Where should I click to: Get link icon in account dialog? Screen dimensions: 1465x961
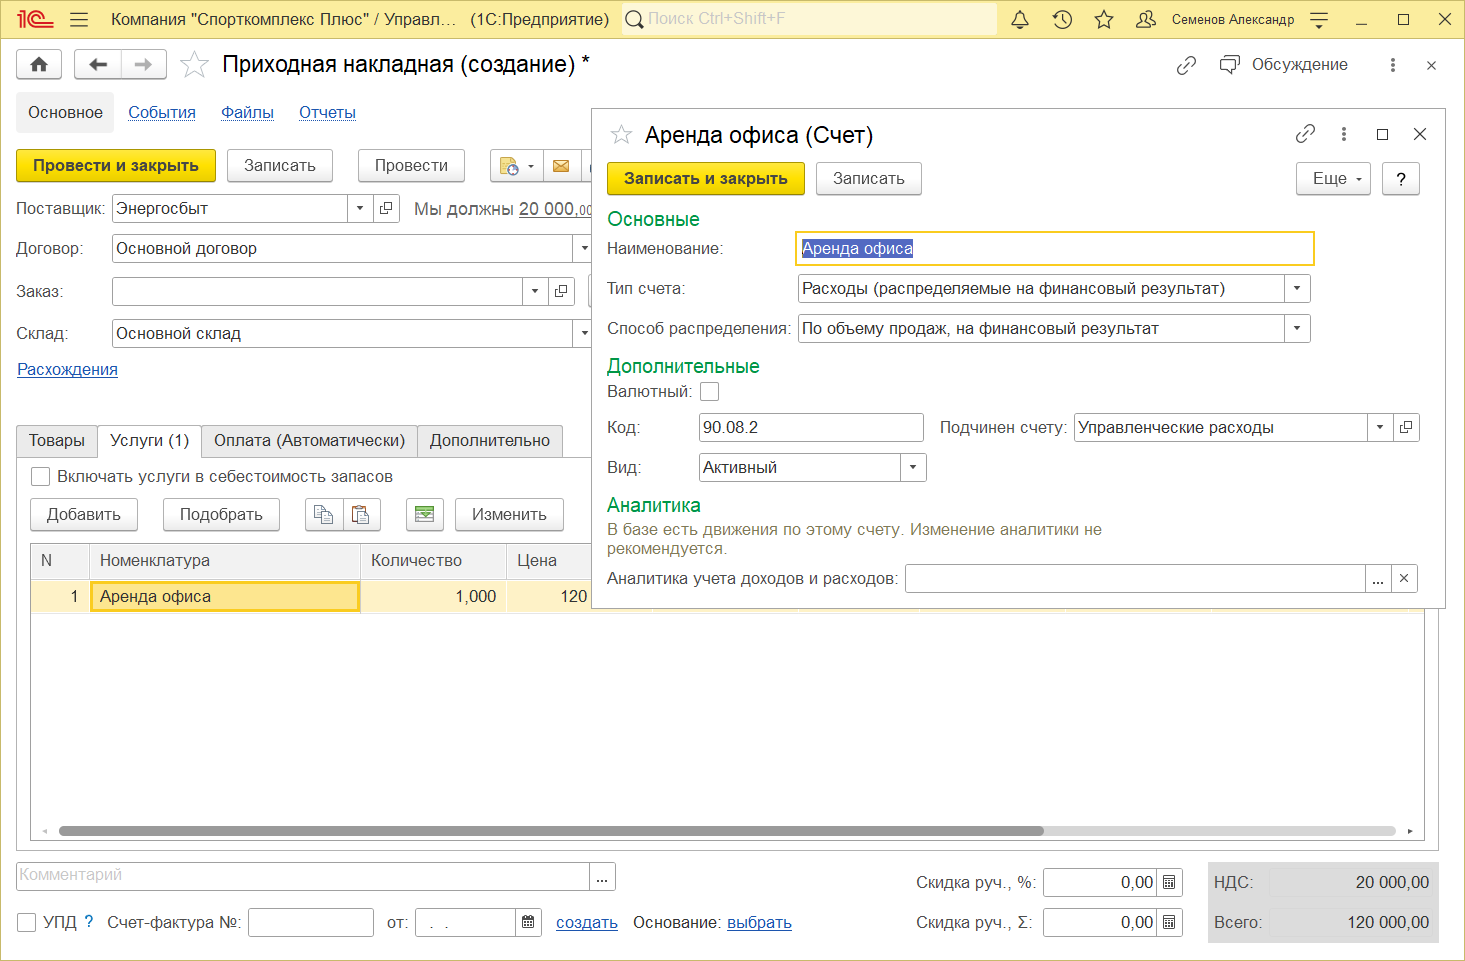1305,134
